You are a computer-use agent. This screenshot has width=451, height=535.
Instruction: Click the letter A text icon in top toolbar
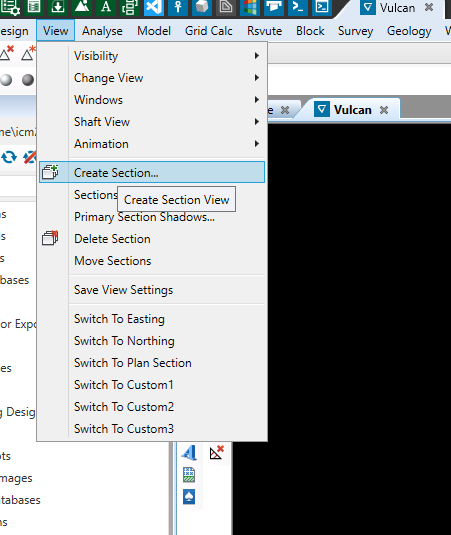pyautogui.click(x=106, y=7)
